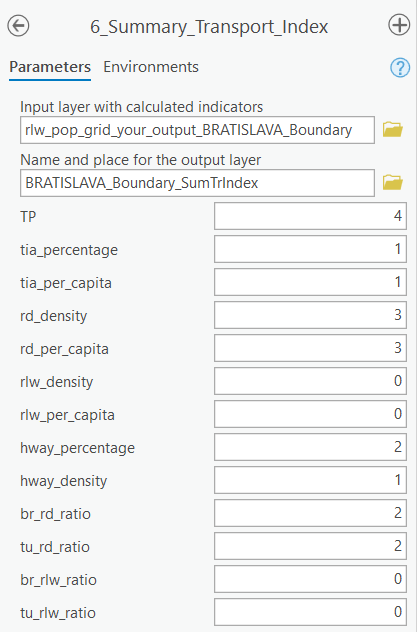Click the input layer text field
Viewport: 417px width, 632px height.
click(197, 130)
